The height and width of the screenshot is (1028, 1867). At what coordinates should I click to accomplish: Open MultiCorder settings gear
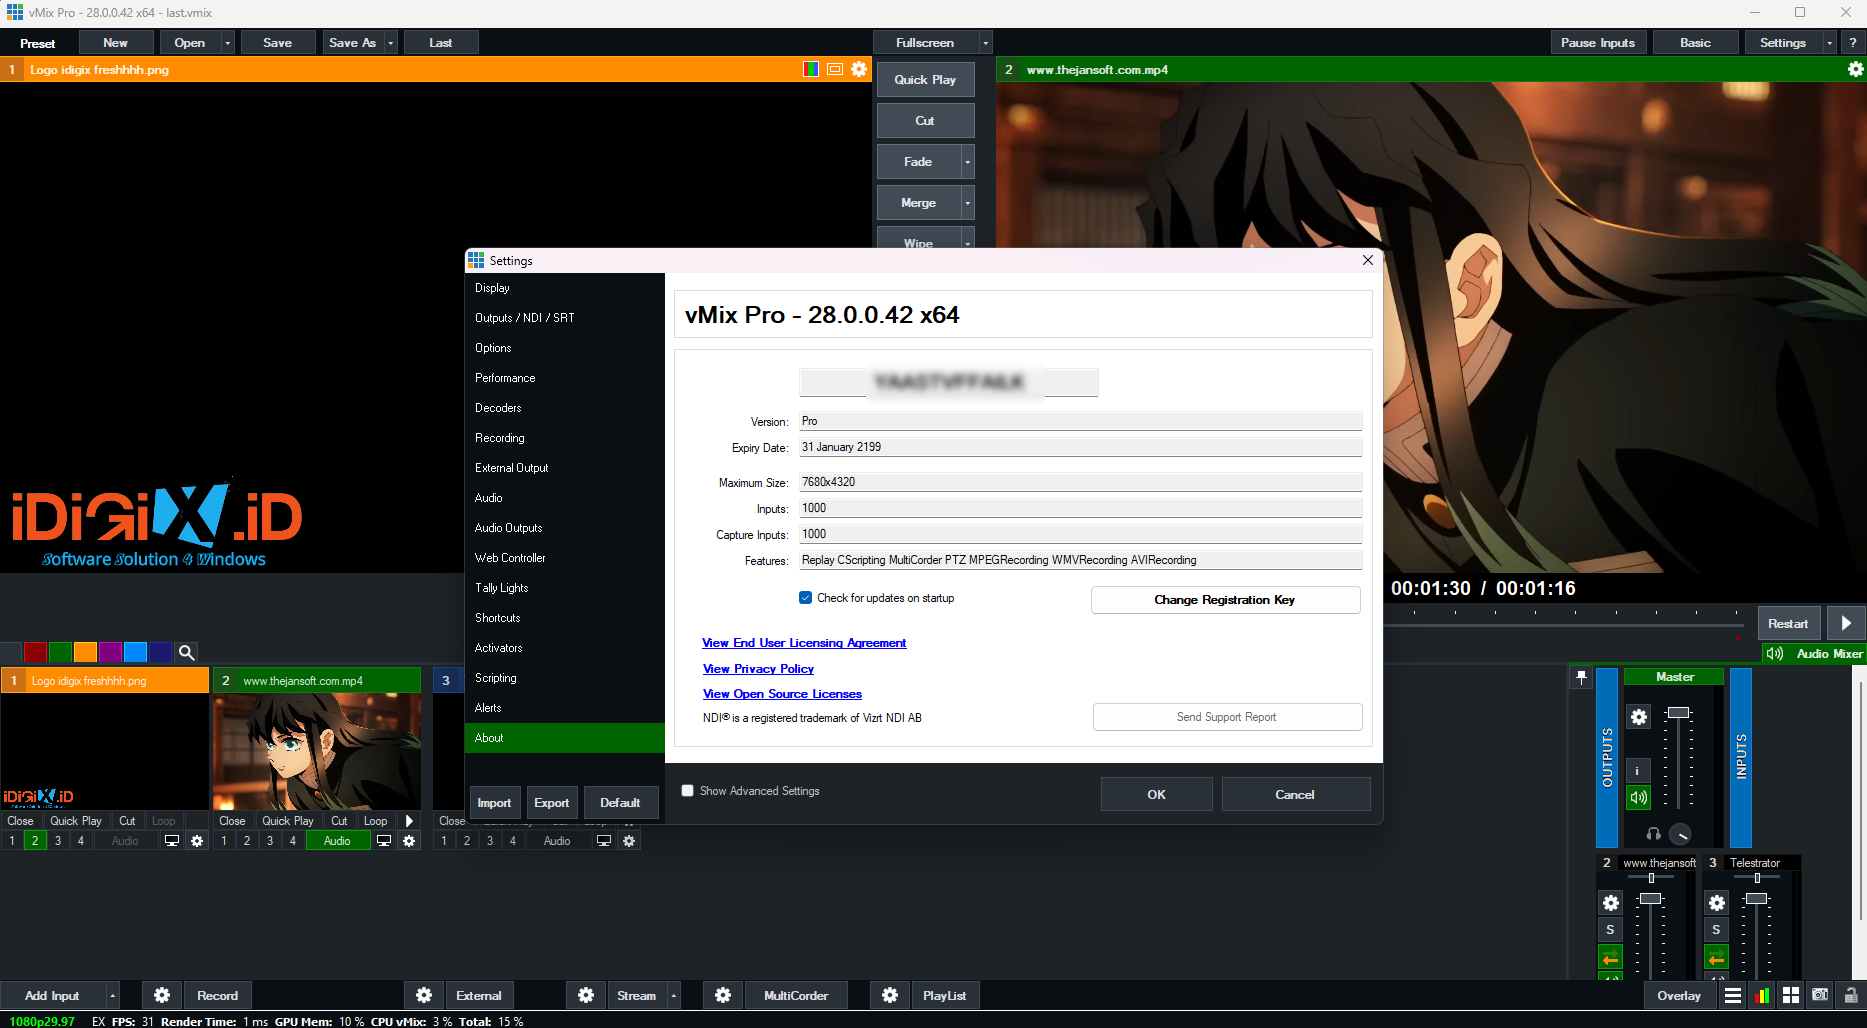[x=723, y=995]
